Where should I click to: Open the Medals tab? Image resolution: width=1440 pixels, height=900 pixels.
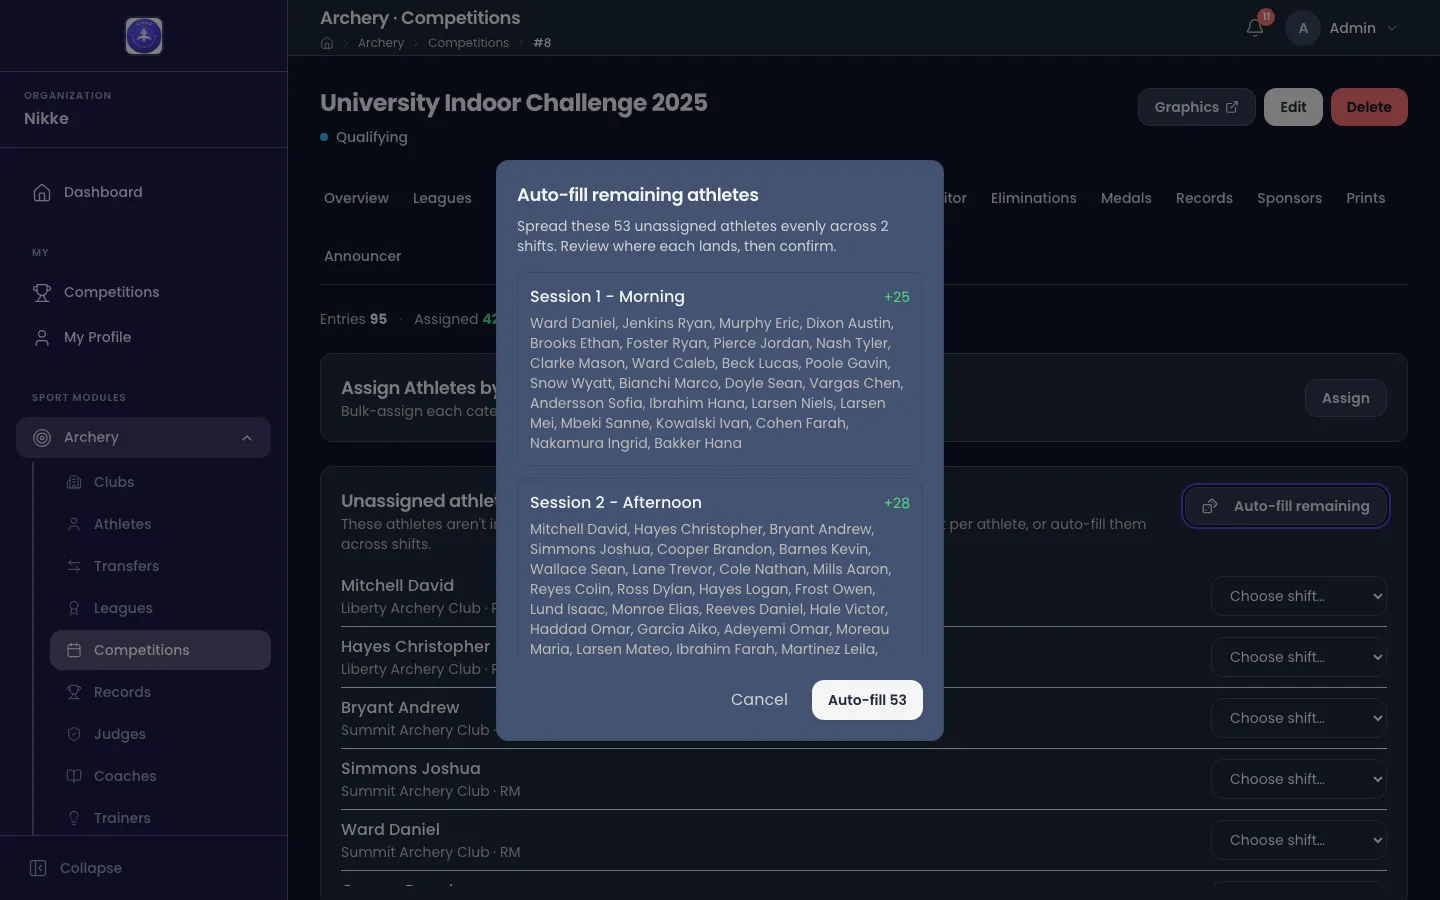(1126, 198)
